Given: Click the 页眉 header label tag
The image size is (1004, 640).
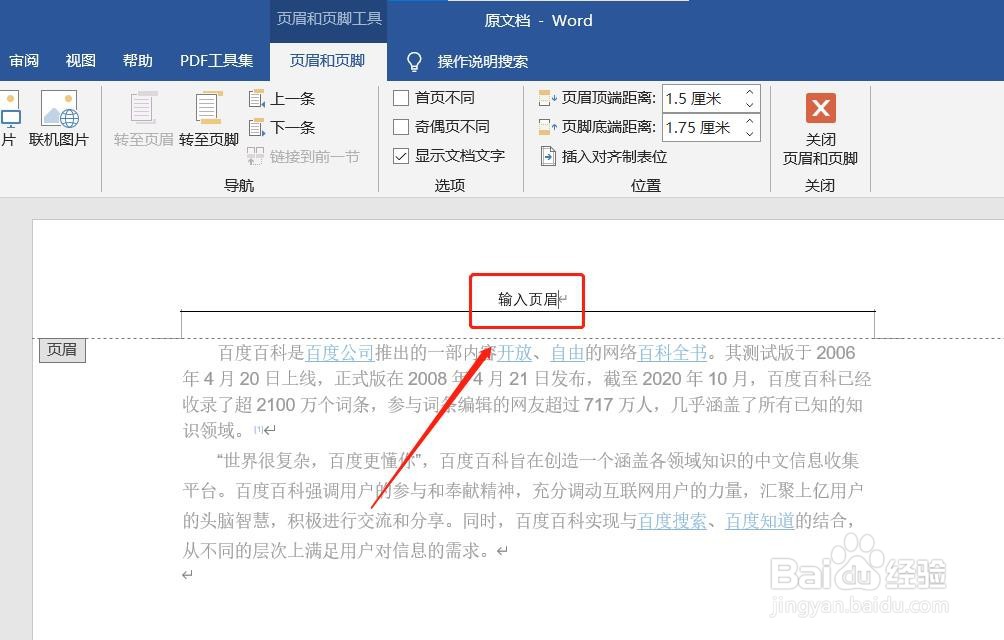Looking at the screenshot, I should (62, 349).
